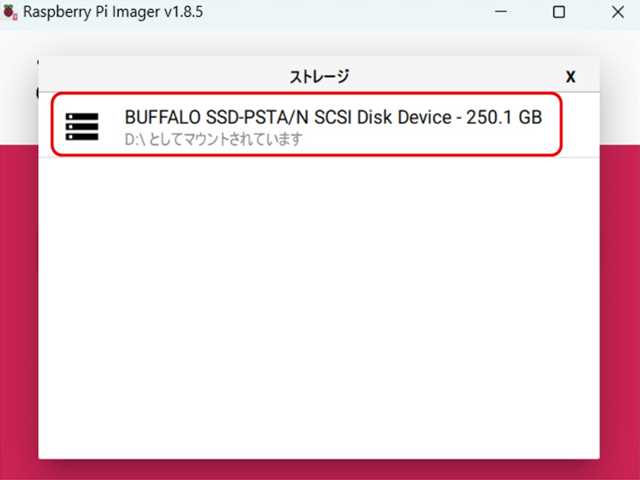Maximize the Raspberry Pi Imager window
This screenshot has height=480, width=640.
(x=559, y=12)
